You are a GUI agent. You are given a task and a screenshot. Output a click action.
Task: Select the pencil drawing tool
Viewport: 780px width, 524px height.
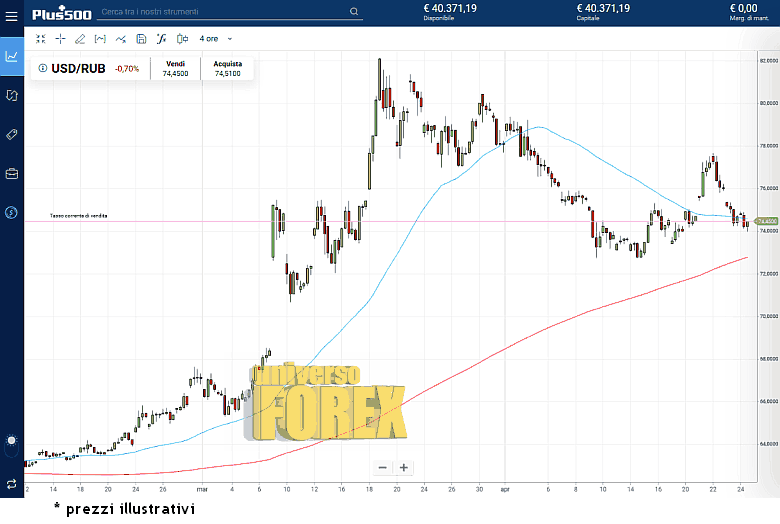[80, 39]
